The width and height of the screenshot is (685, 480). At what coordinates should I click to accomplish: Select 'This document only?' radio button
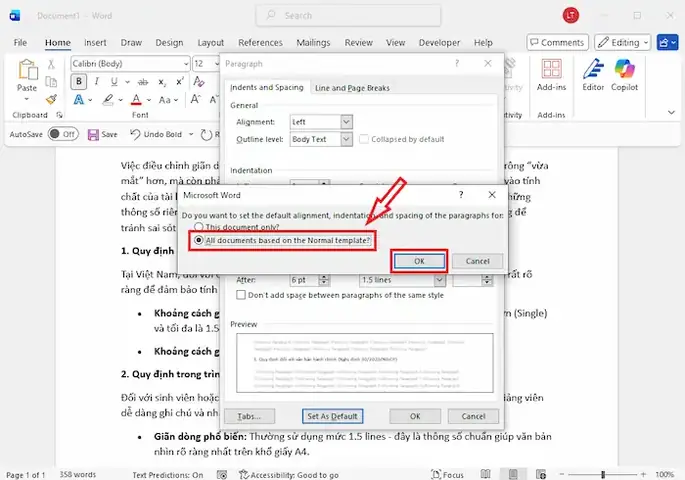pos(199,227)
